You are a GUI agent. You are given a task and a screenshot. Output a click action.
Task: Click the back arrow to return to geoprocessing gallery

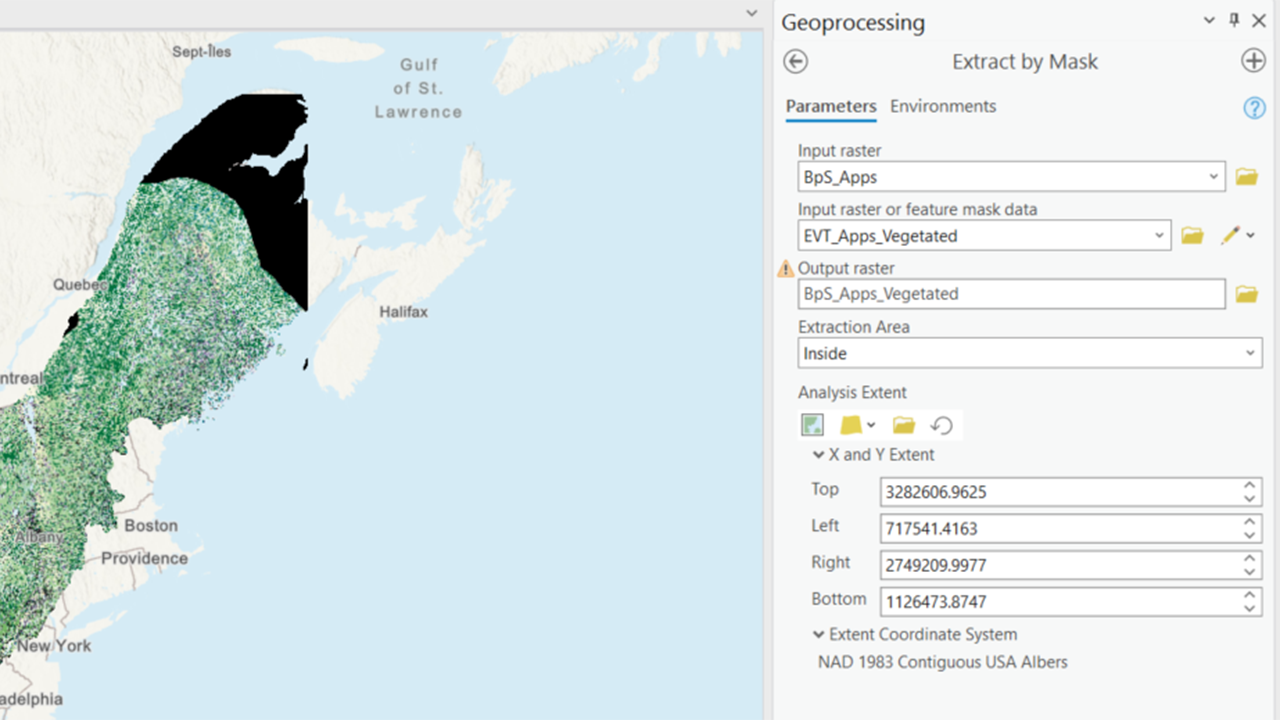coord(794,62)
